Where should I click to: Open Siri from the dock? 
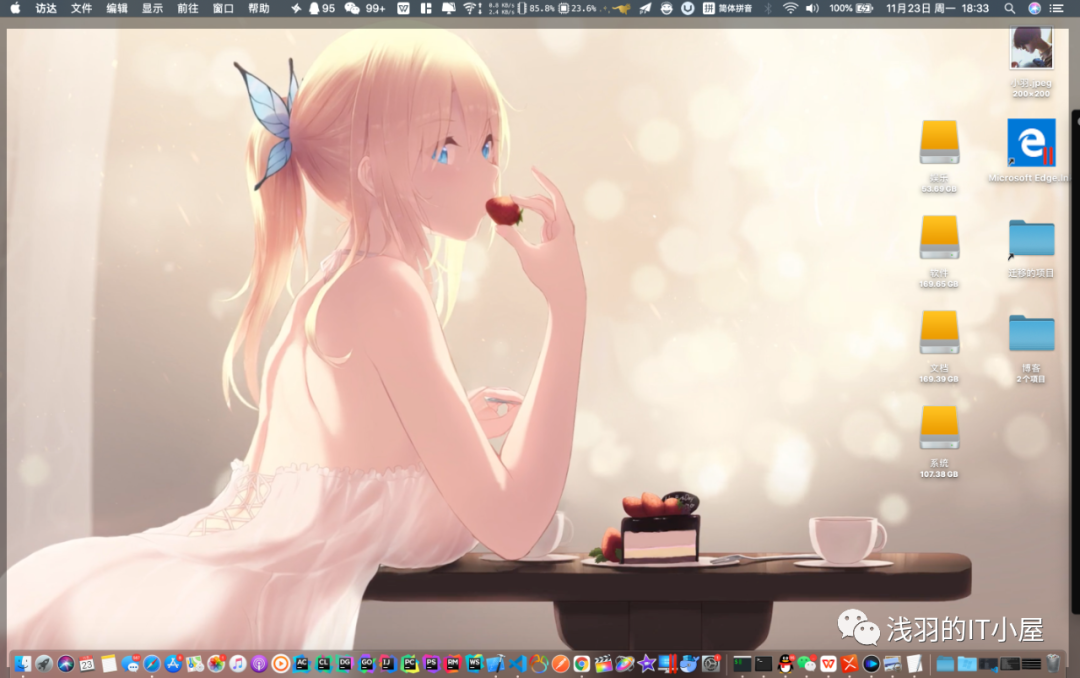tap(65, 664)
